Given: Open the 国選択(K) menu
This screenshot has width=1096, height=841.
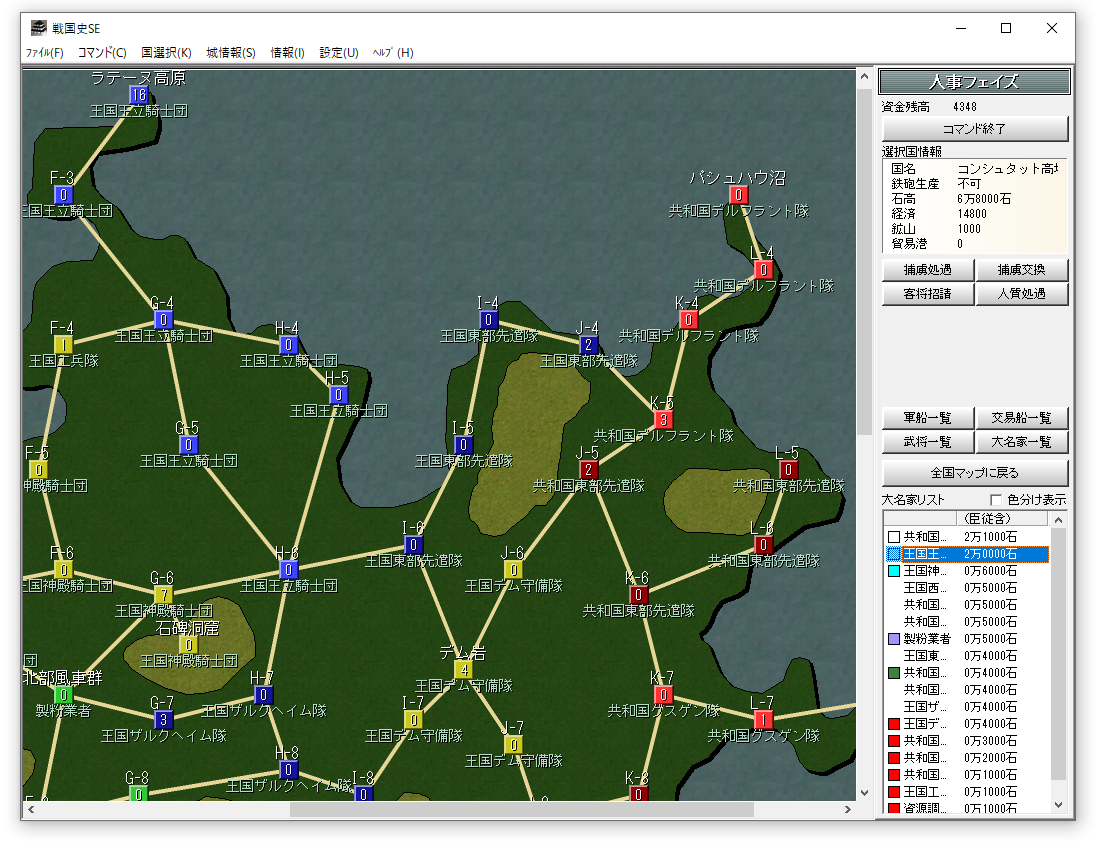Looking at the screenshot, I should point(166,53).
